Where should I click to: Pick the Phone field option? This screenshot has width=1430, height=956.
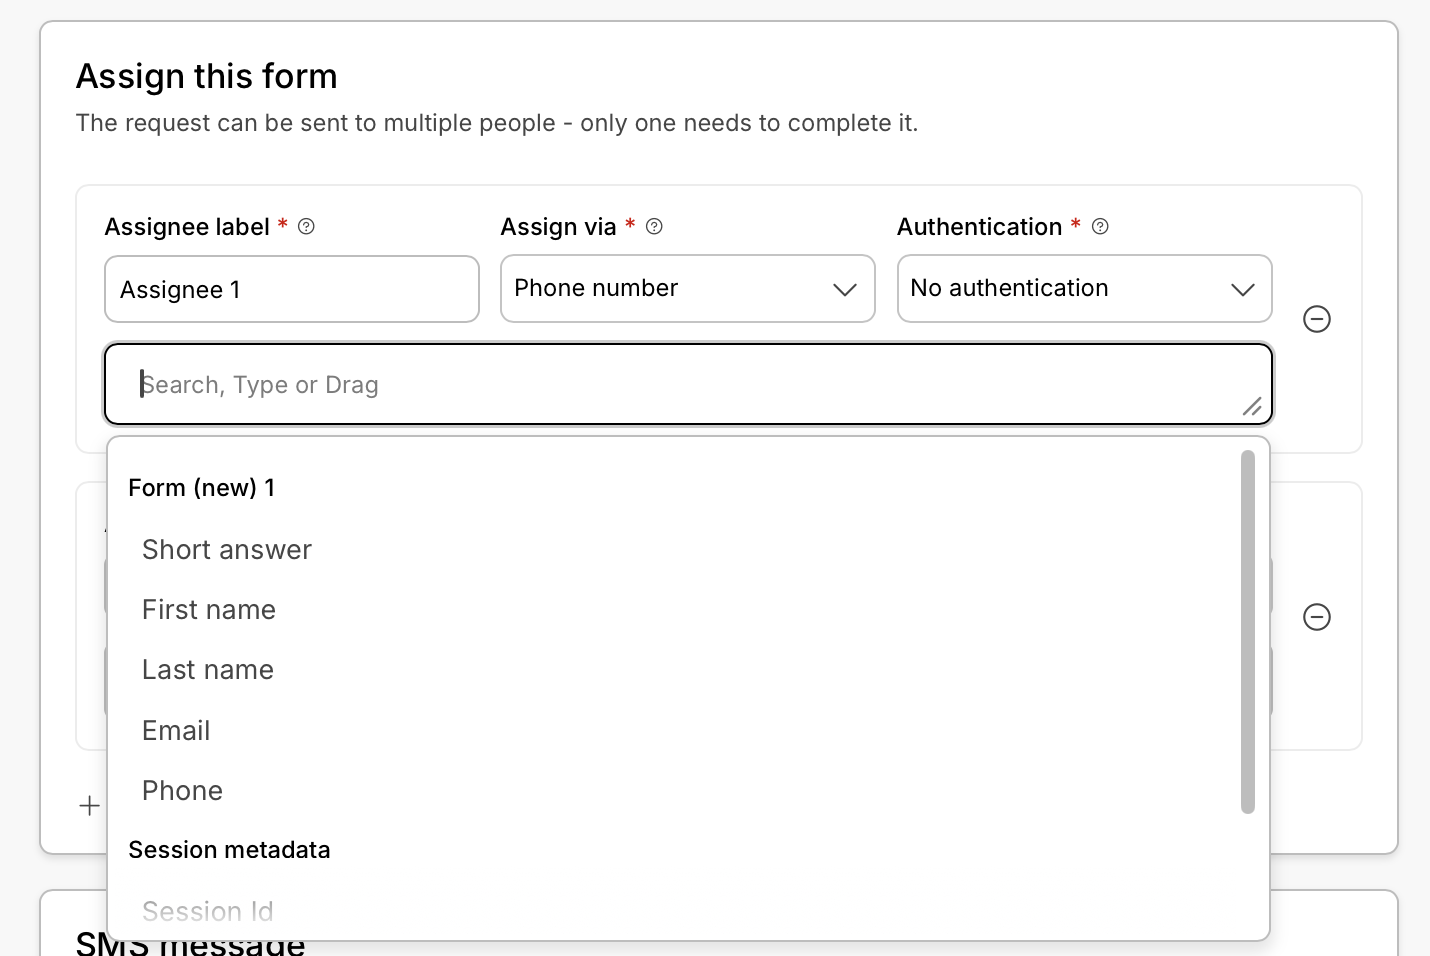pos(182,791)
